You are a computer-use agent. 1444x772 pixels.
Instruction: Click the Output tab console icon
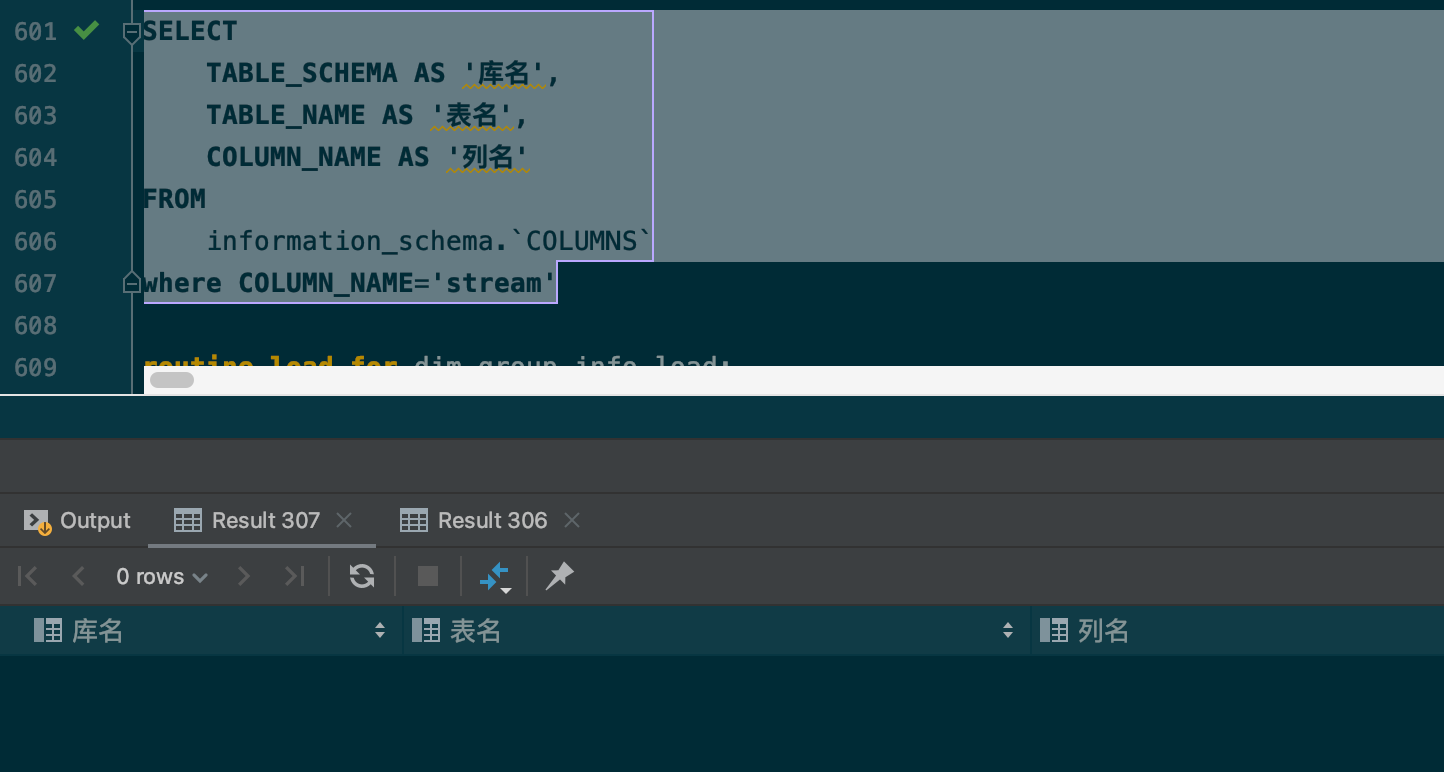coord(37,521)
